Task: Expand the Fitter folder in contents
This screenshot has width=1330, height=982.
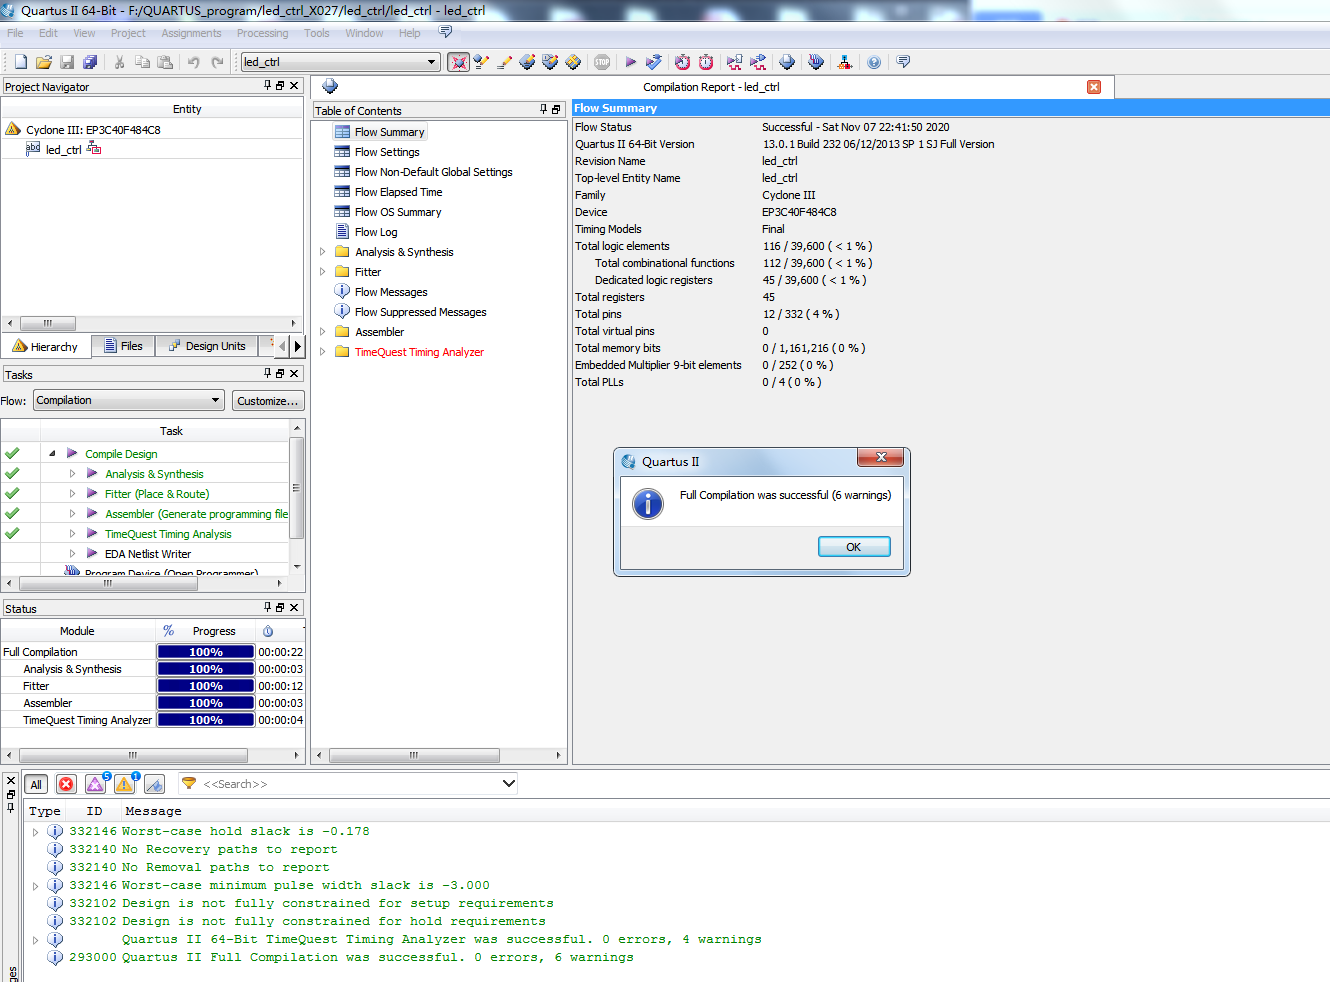Action: tap(322, 272)
